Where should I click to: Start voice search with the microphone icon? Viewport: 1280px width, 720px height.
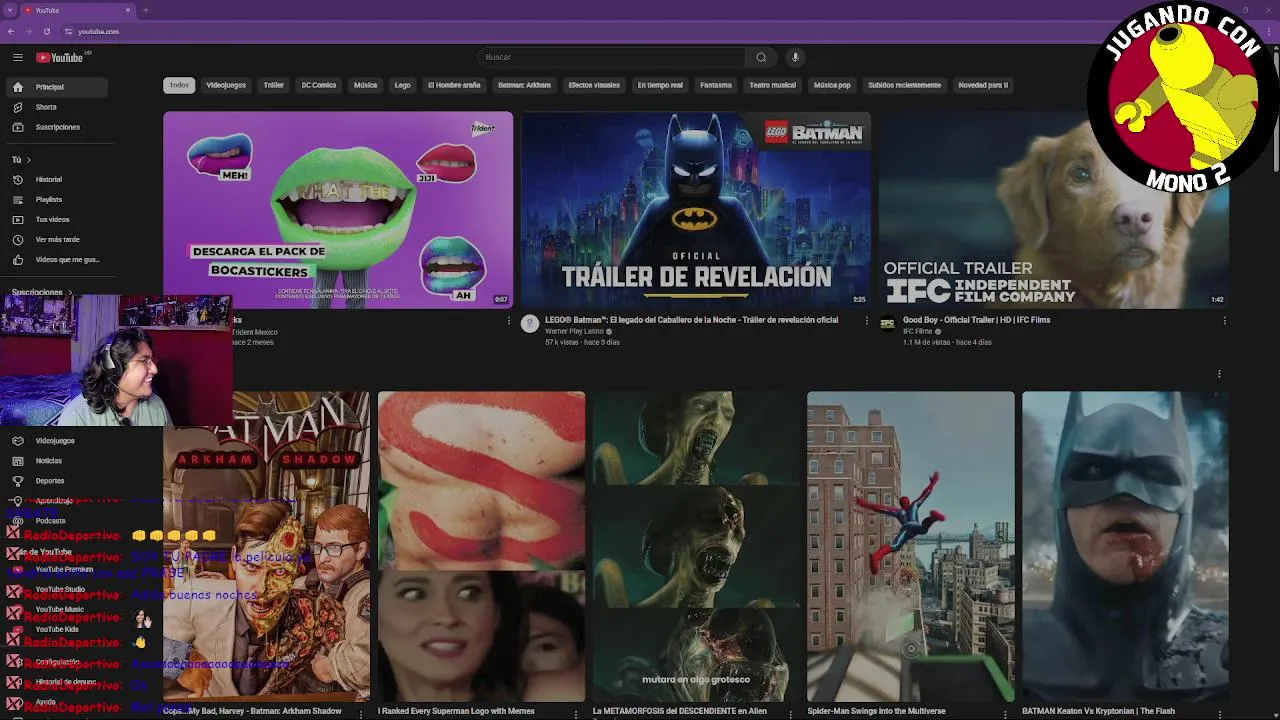click(795, 57)
